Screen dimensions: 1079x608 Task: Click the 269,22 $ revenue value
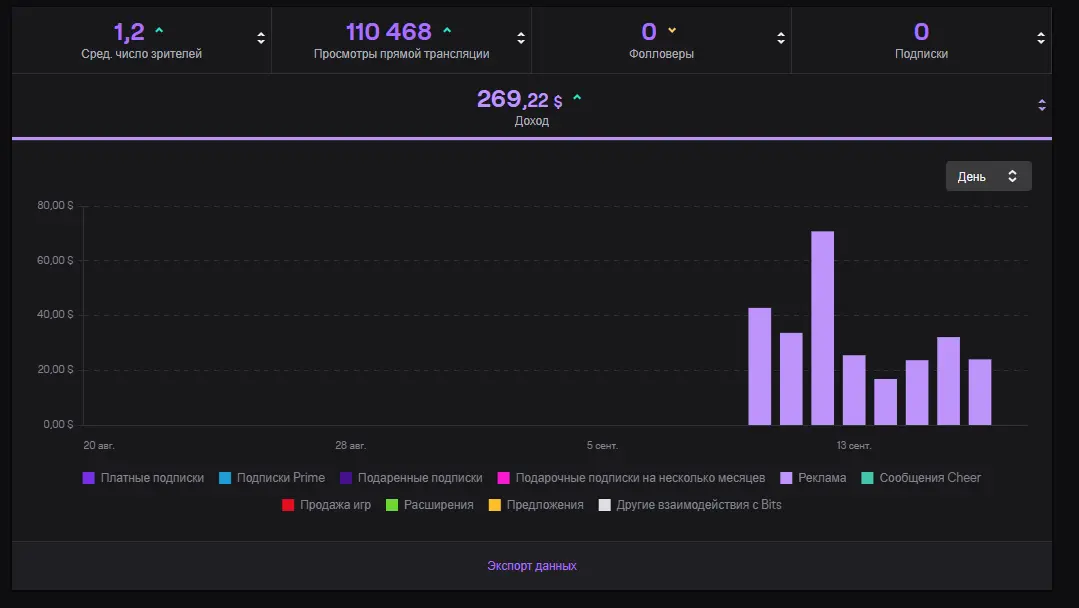point(520,100)
